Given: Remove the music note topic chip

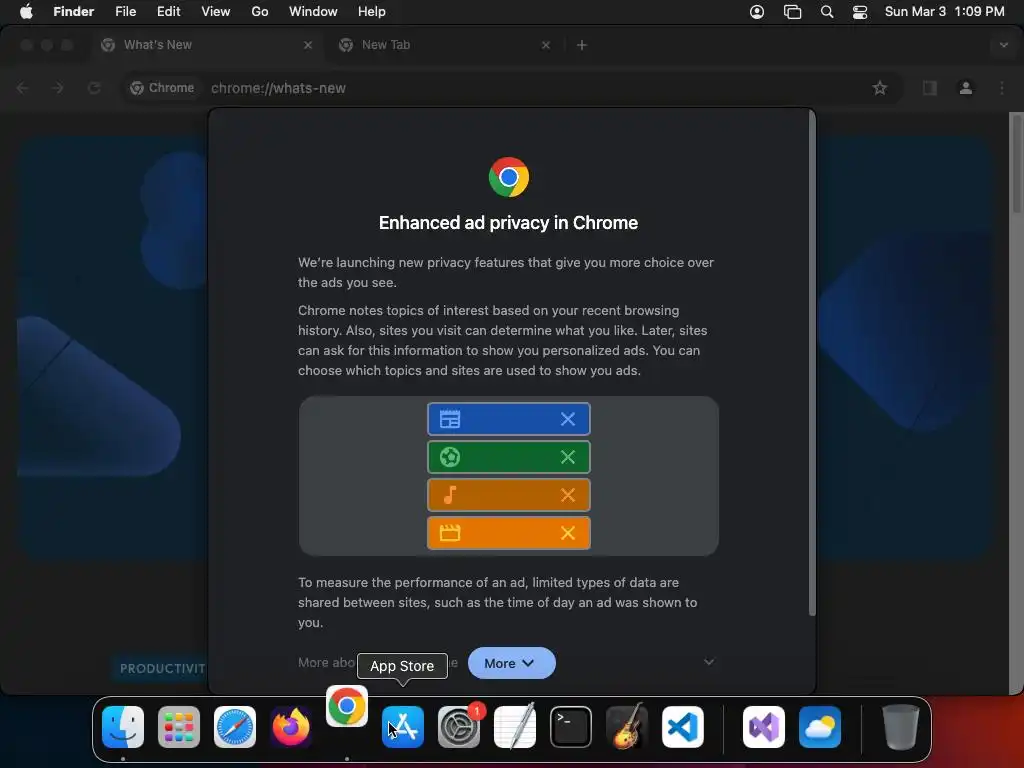Looking at the screenshot, I should (568, 494).
